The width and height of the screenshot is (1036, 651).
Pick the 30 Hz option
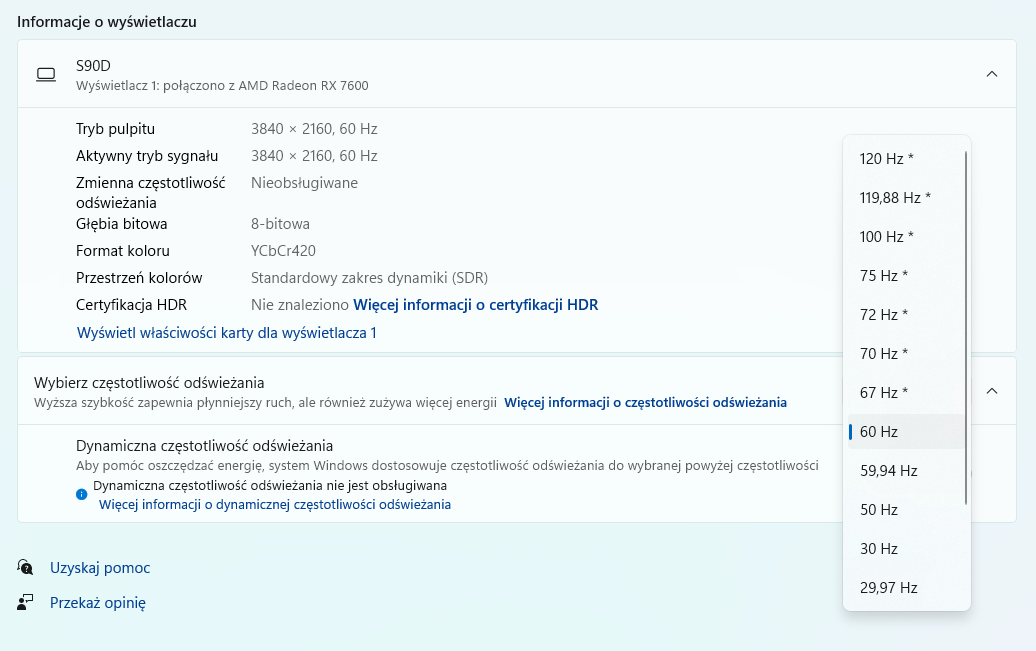coord(905,549)
